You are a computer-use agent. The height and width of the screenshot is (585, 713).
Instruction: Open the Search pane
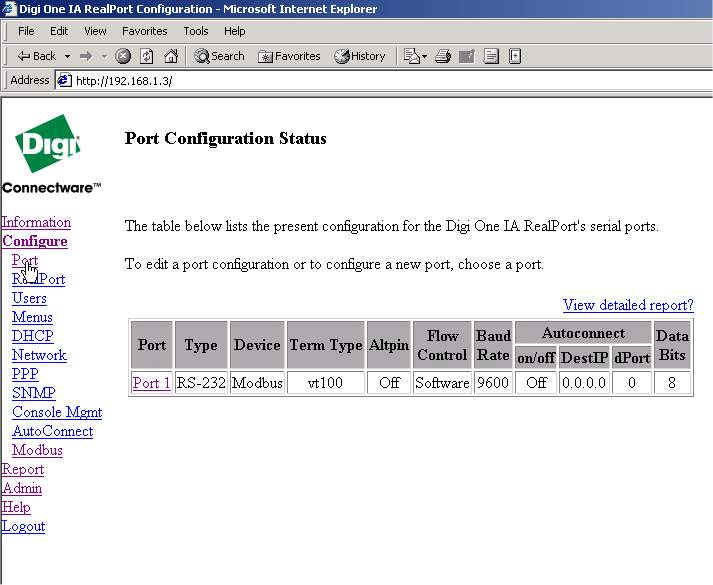pyautogui.click(x=219, y=56)
